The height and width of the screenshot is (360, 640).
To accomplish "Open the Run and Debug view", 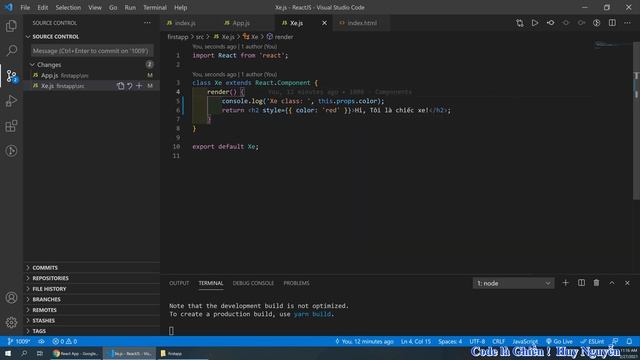I will tap(11, 101).
